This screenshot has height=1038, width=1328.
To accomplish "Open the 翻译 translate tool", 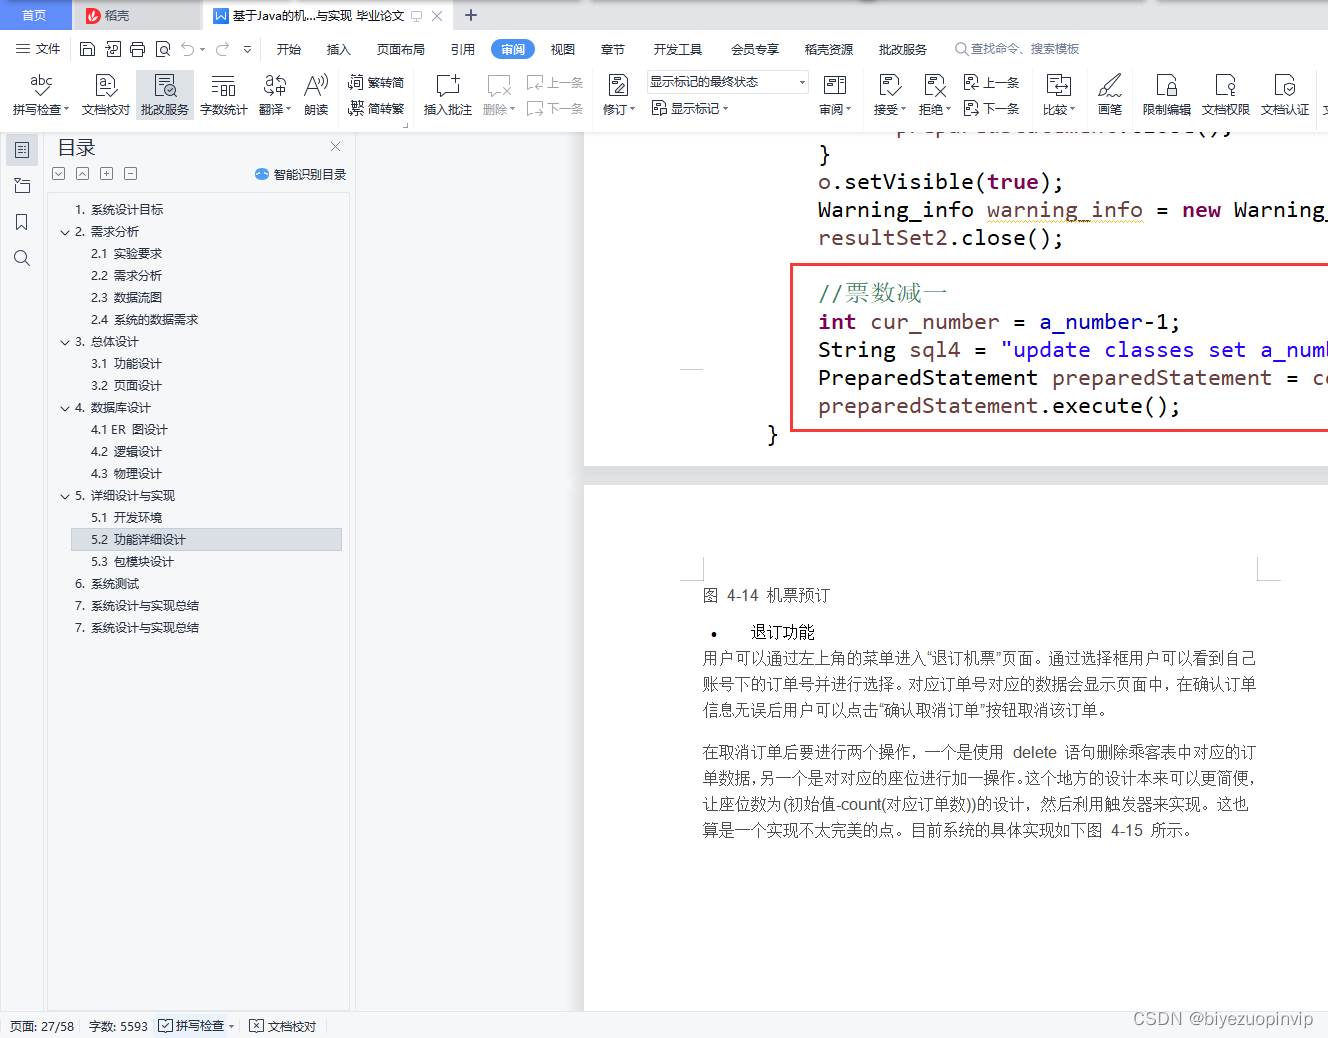I will (274, 95).
